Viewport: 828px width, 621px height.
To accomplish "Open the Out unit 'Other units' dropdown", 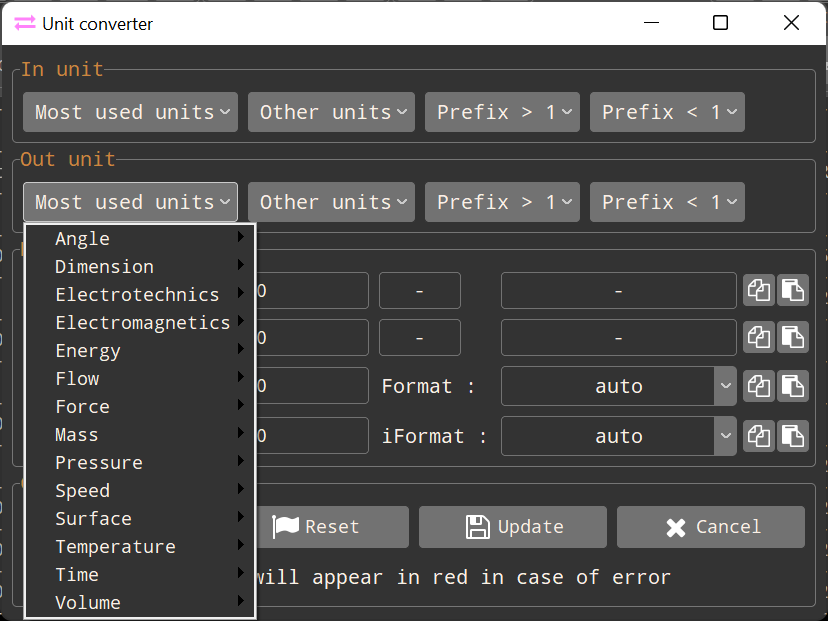I will point(331,202).
